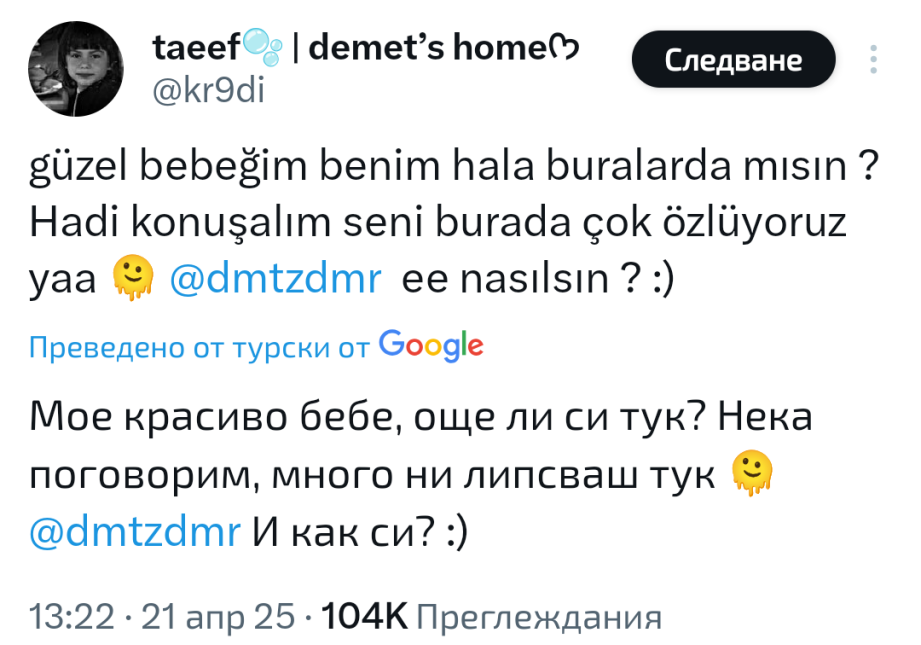Click the bubbles emoji beside taeef
This screenshot has height=645, width=921.
click(265, 45)
